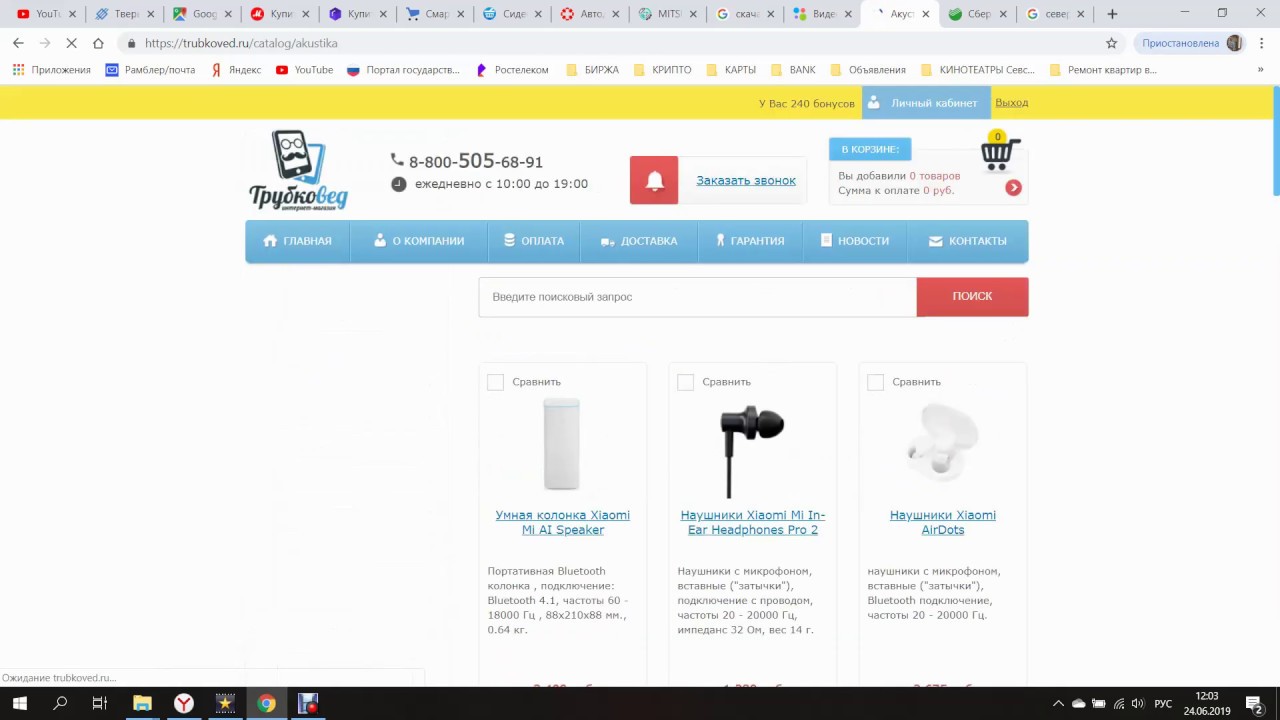Click Выход logout link
This screenshot has width=1280, height=720.
[x=1011, y=103]
